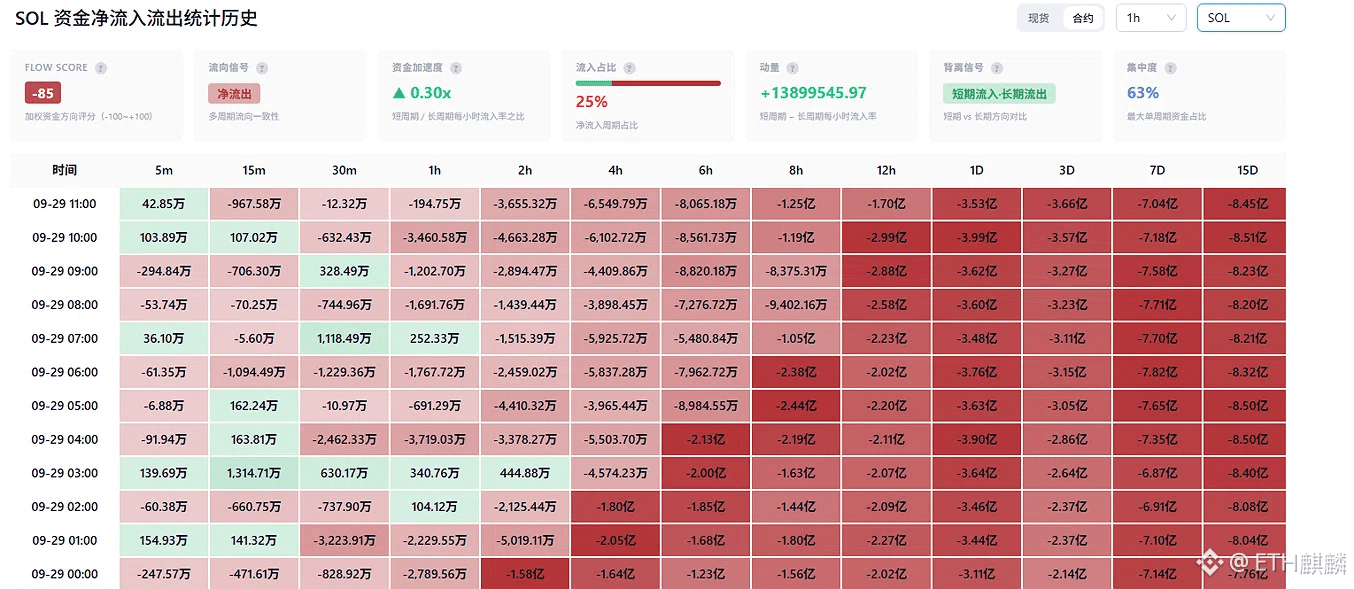Click the 短期流入·长期流出 divergence badge
The height and width of the screenshot is (589, 1354).
tap(999, 94)
